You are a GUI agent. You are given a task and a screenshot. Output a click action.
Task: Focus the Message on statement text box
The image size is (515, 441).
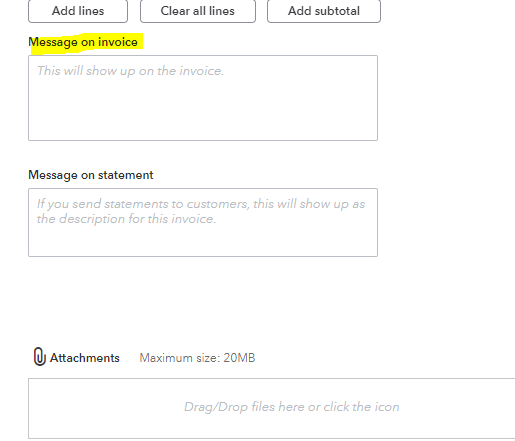click(203, 222)
